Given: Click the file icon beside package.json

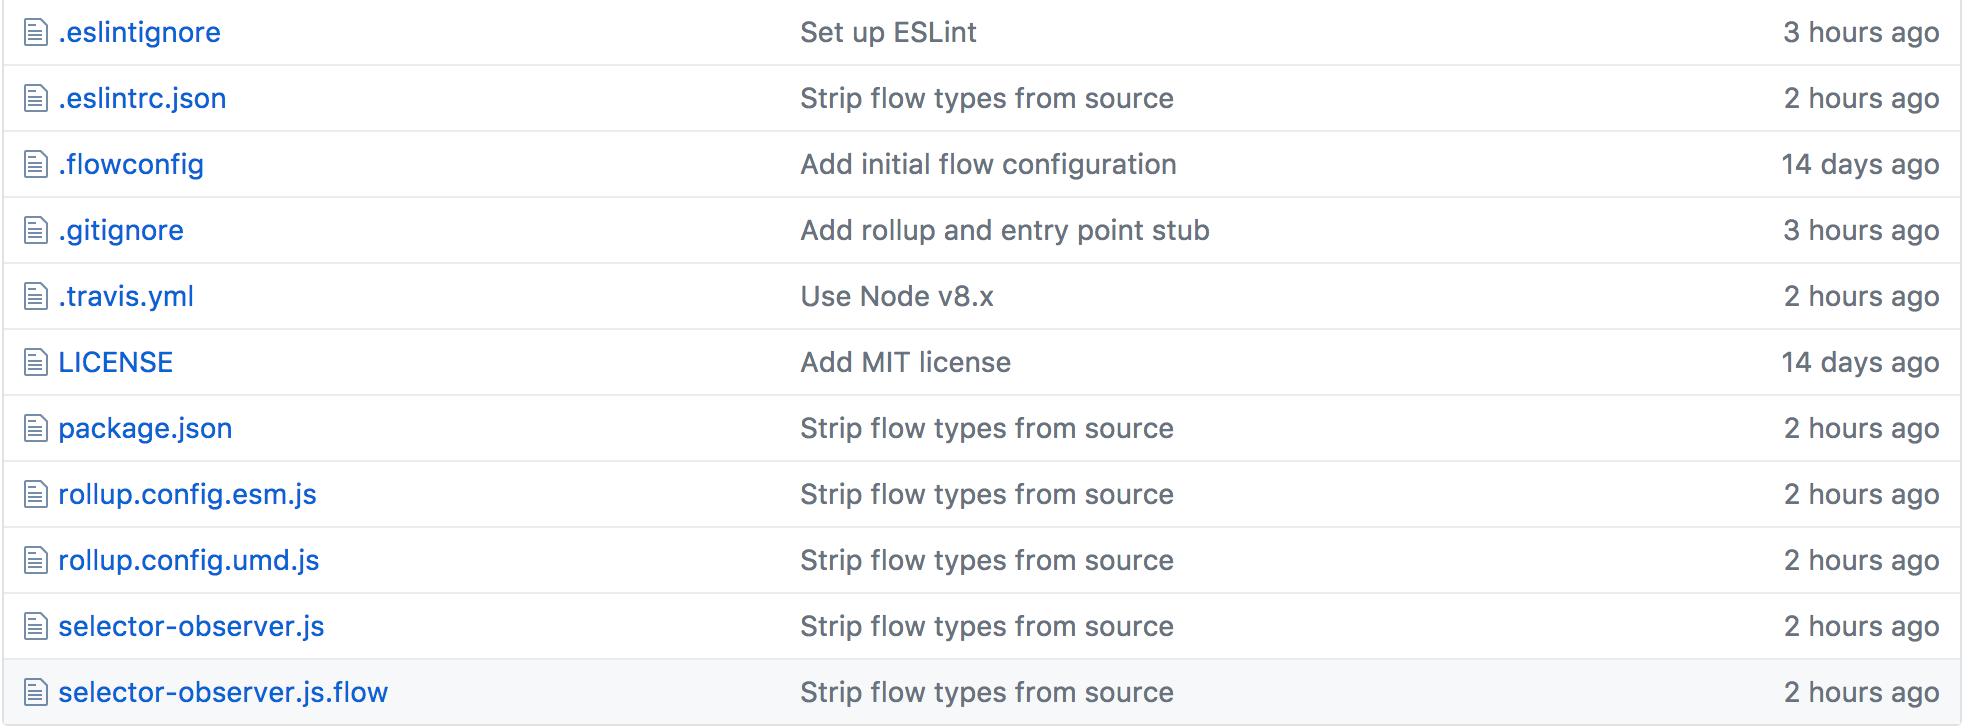Looking at the screenshot, I should pyautogui.click(x=36, y=429).
